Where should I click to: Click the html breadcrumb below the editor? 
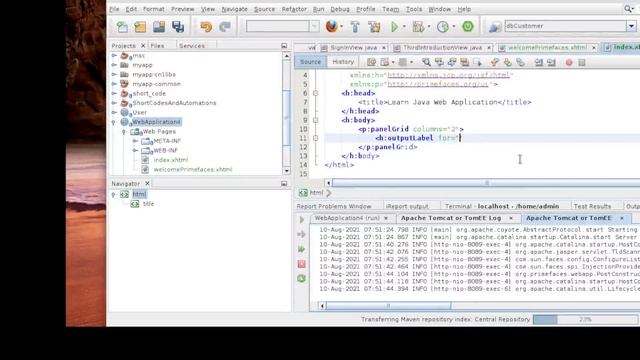316,193
